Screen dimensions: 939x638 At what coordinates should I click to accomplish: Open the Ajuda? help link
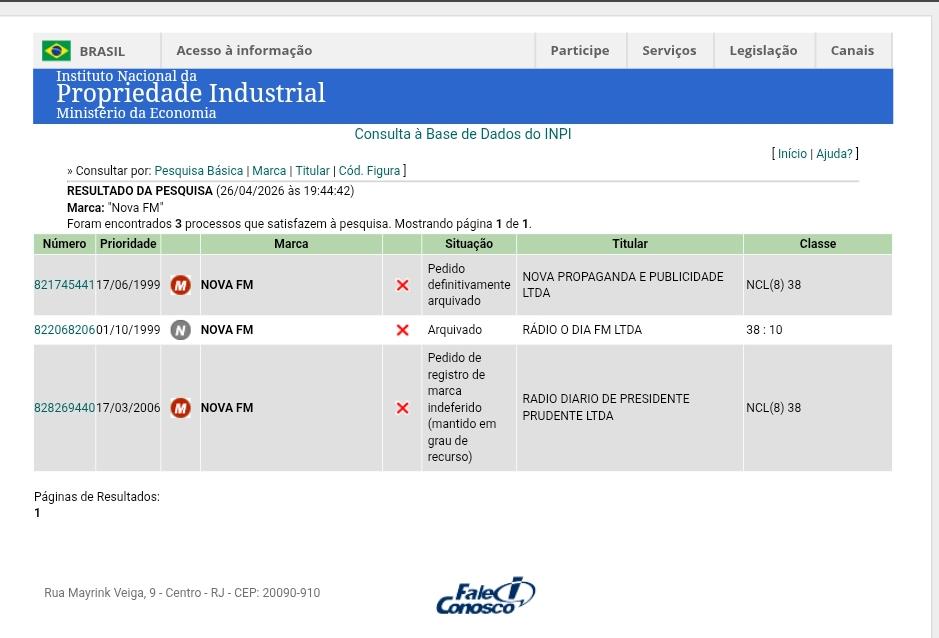tap(834, 154)
